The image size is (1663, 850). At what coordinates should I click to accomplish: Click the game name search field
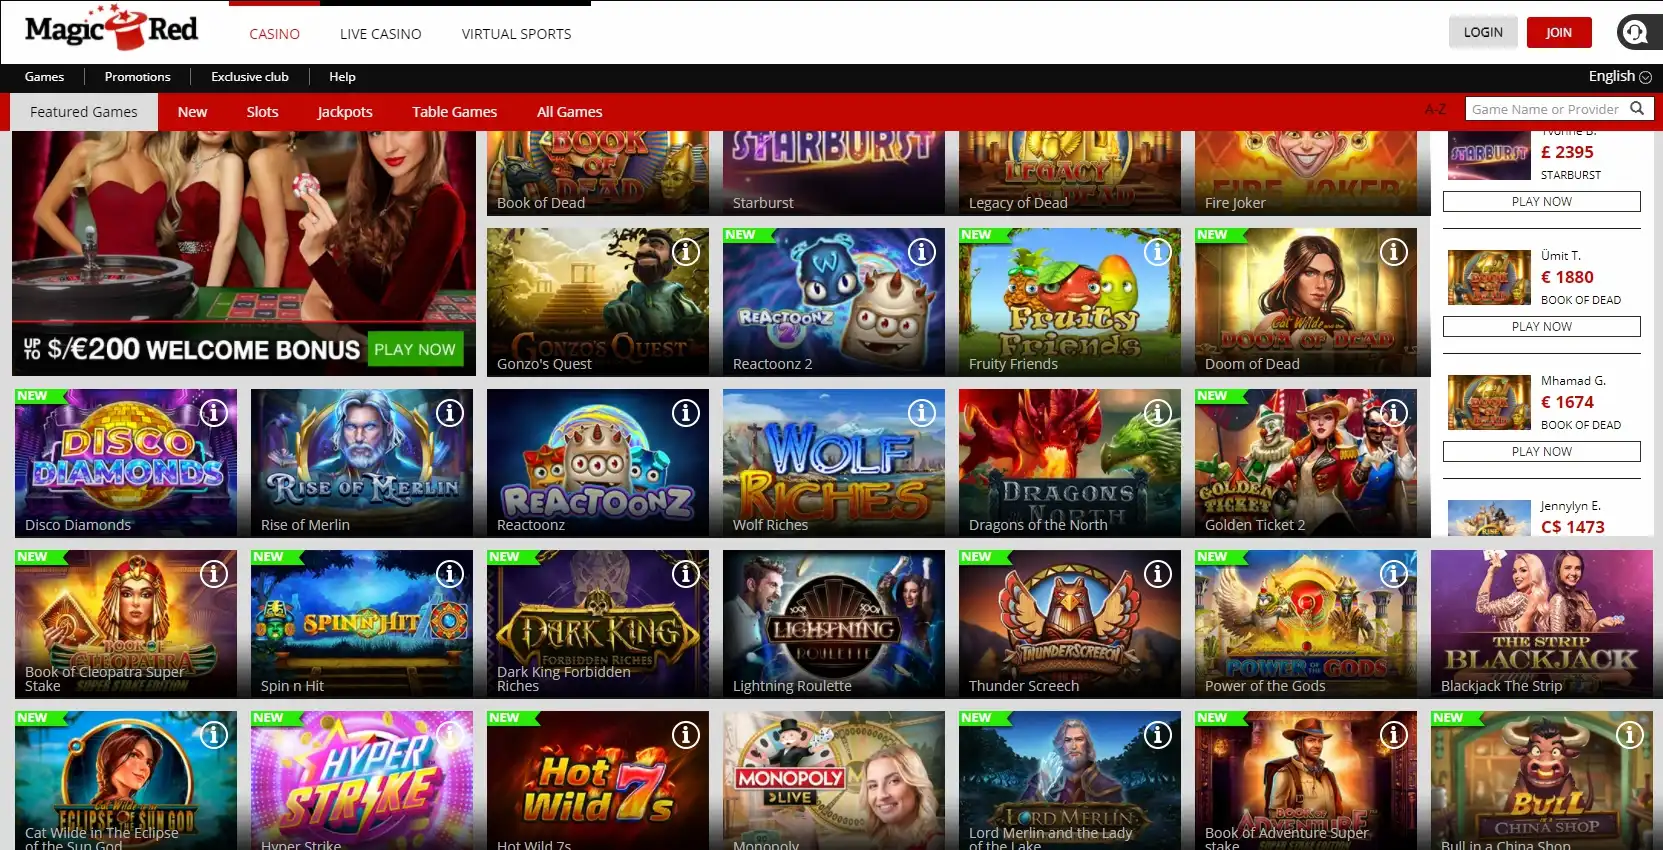(x=1545, y=109)
